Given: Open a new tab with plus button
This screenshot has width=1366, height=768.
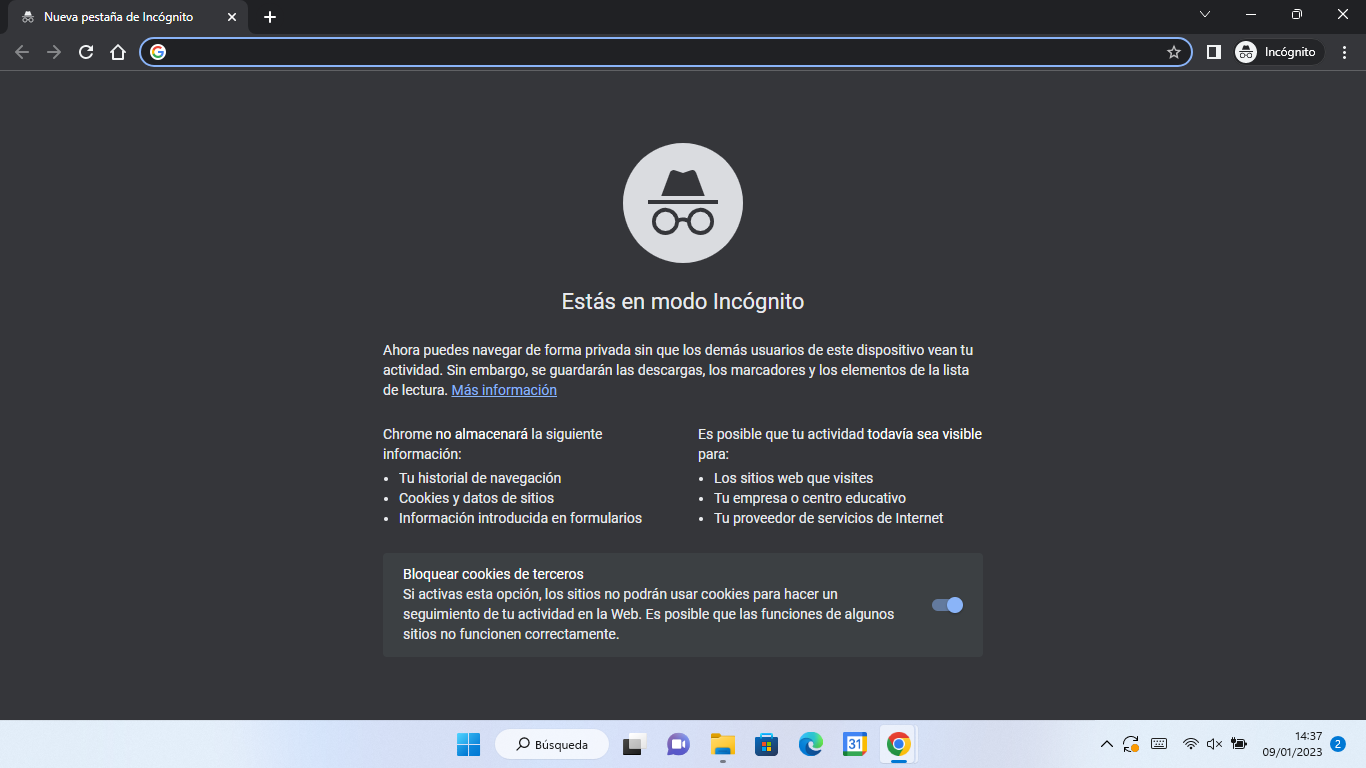Looking at the screenshot, I should (270, 17).
